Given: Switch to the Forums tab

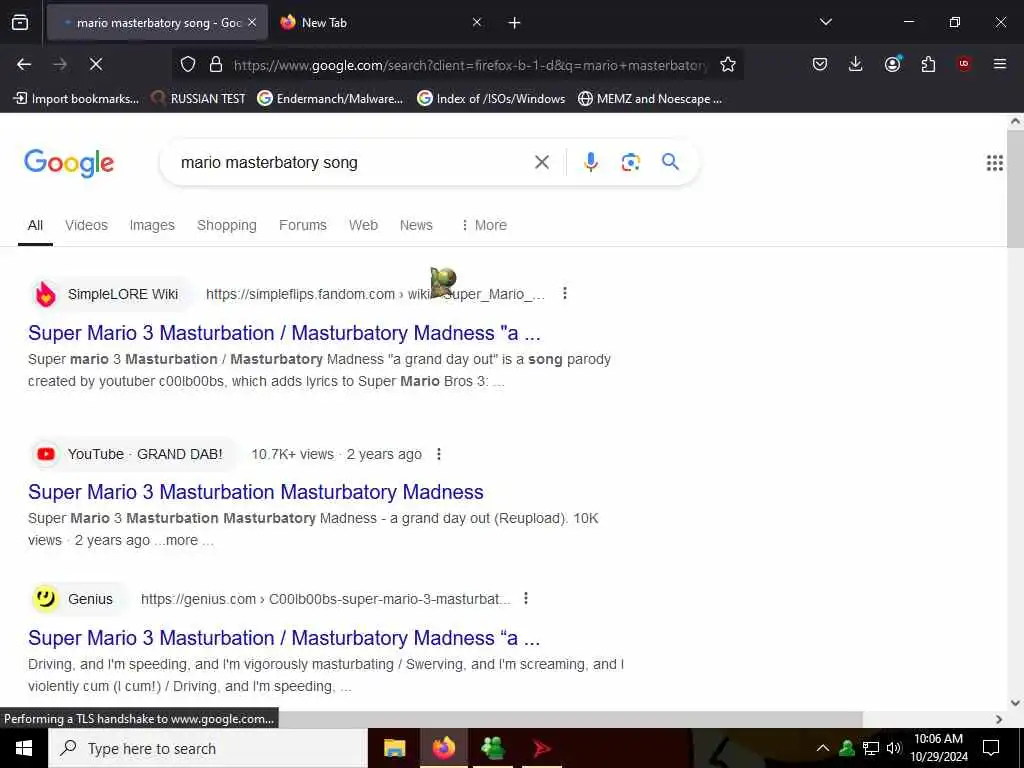Looking at the screenshot, I should [302, 225].
